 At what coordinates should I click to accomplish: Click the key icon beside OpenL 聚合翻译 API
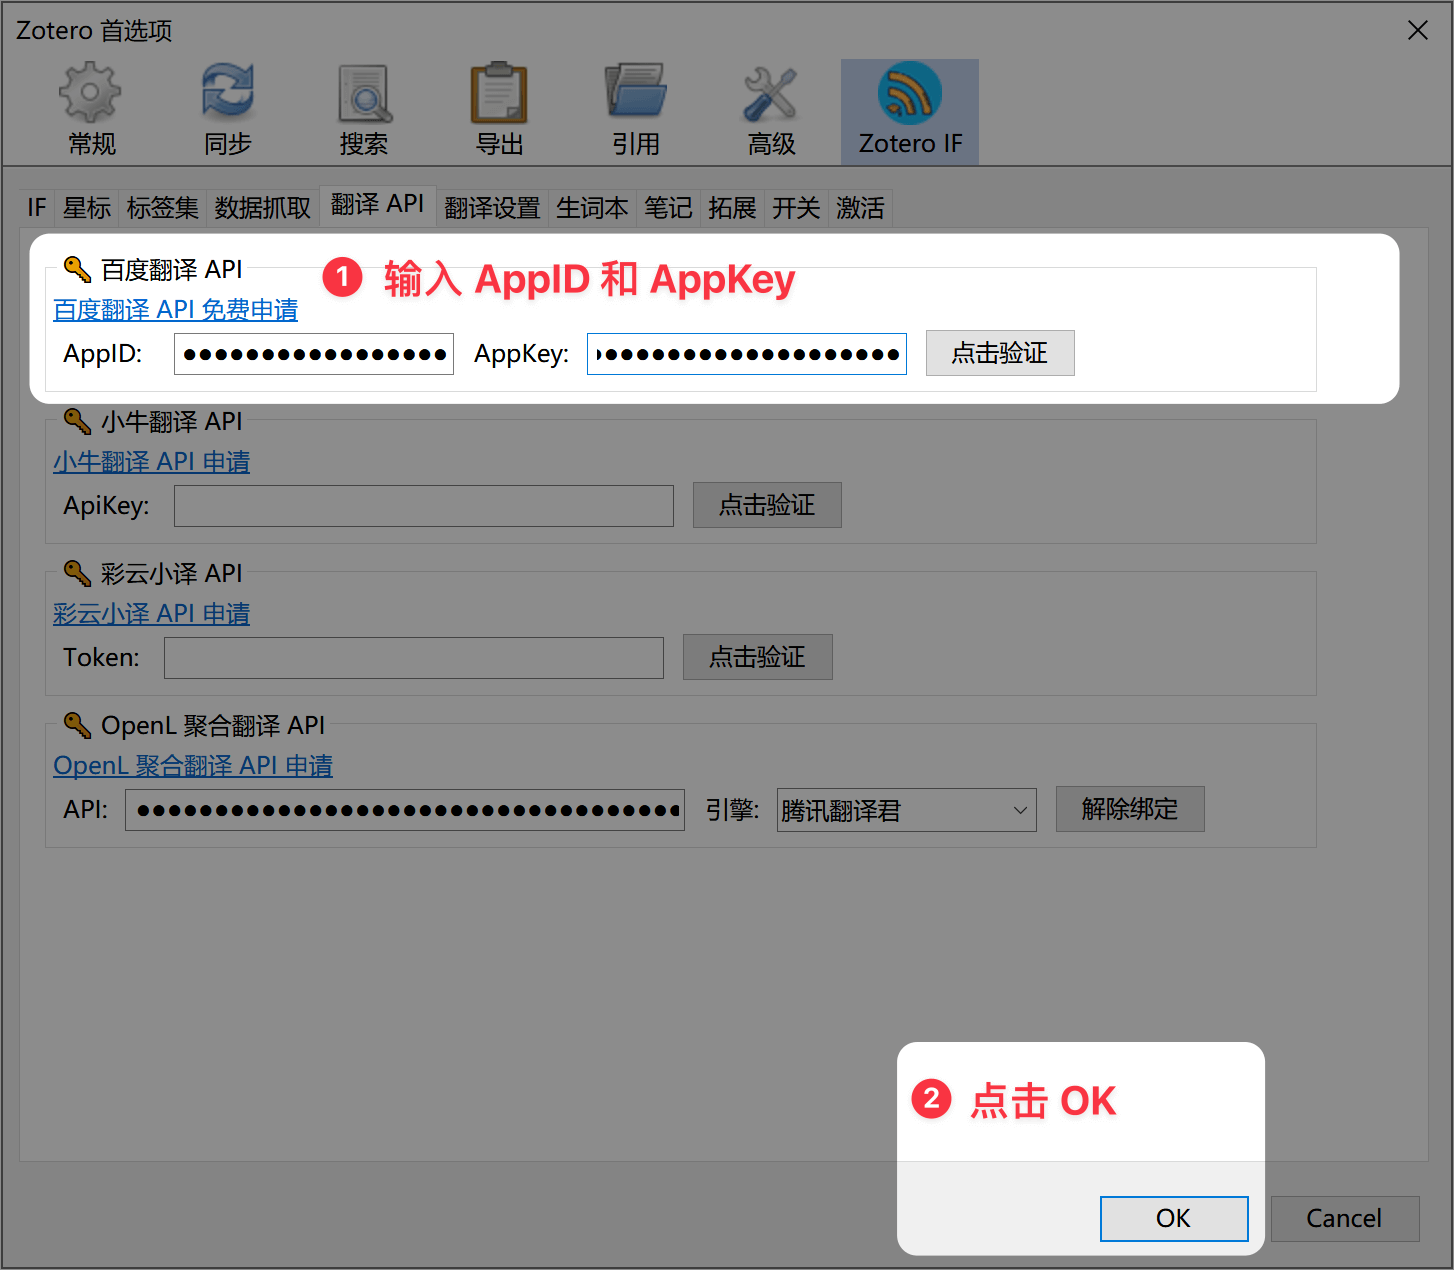[x=77, y=725]
